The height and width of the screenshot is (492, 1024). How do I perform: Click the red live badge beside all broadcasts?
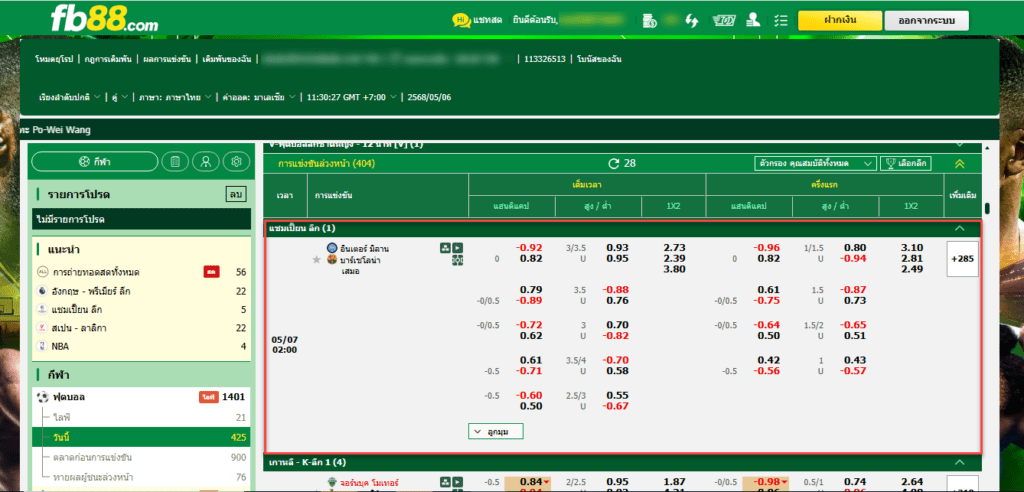tap(211, 272)
